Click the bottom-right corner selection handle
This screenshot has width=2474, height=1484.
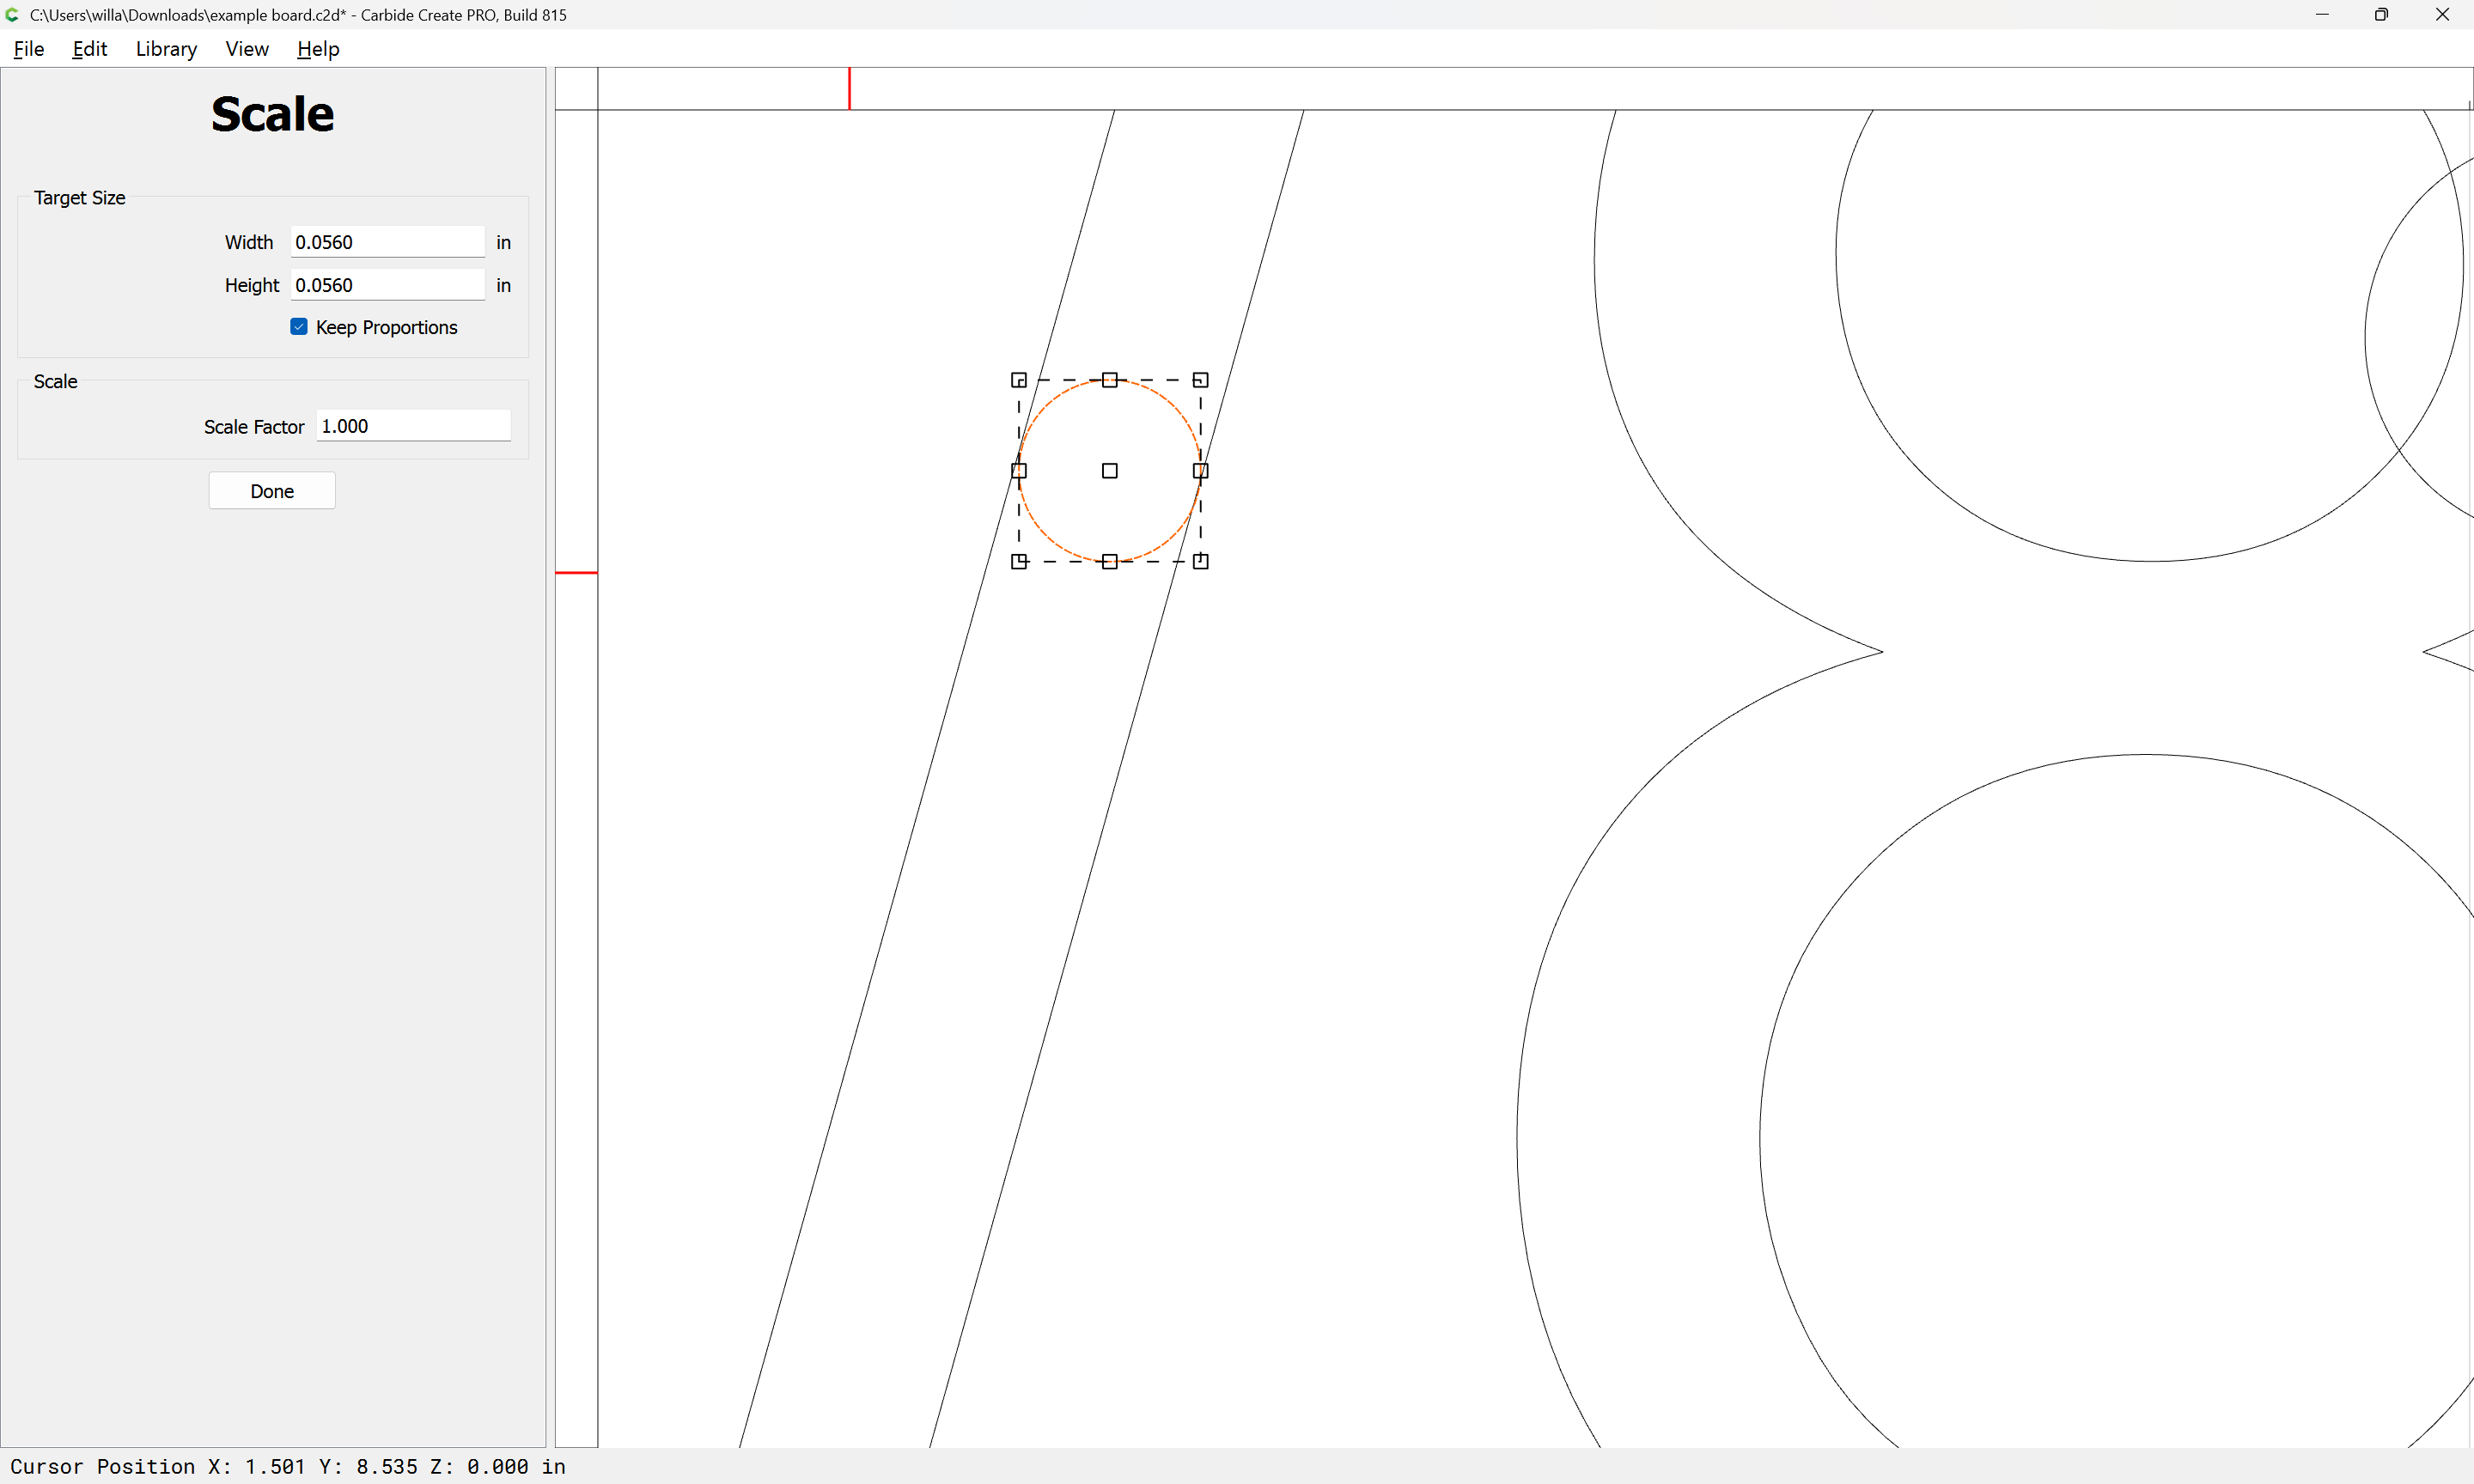pyautogui.click(x=1201, y=562)
